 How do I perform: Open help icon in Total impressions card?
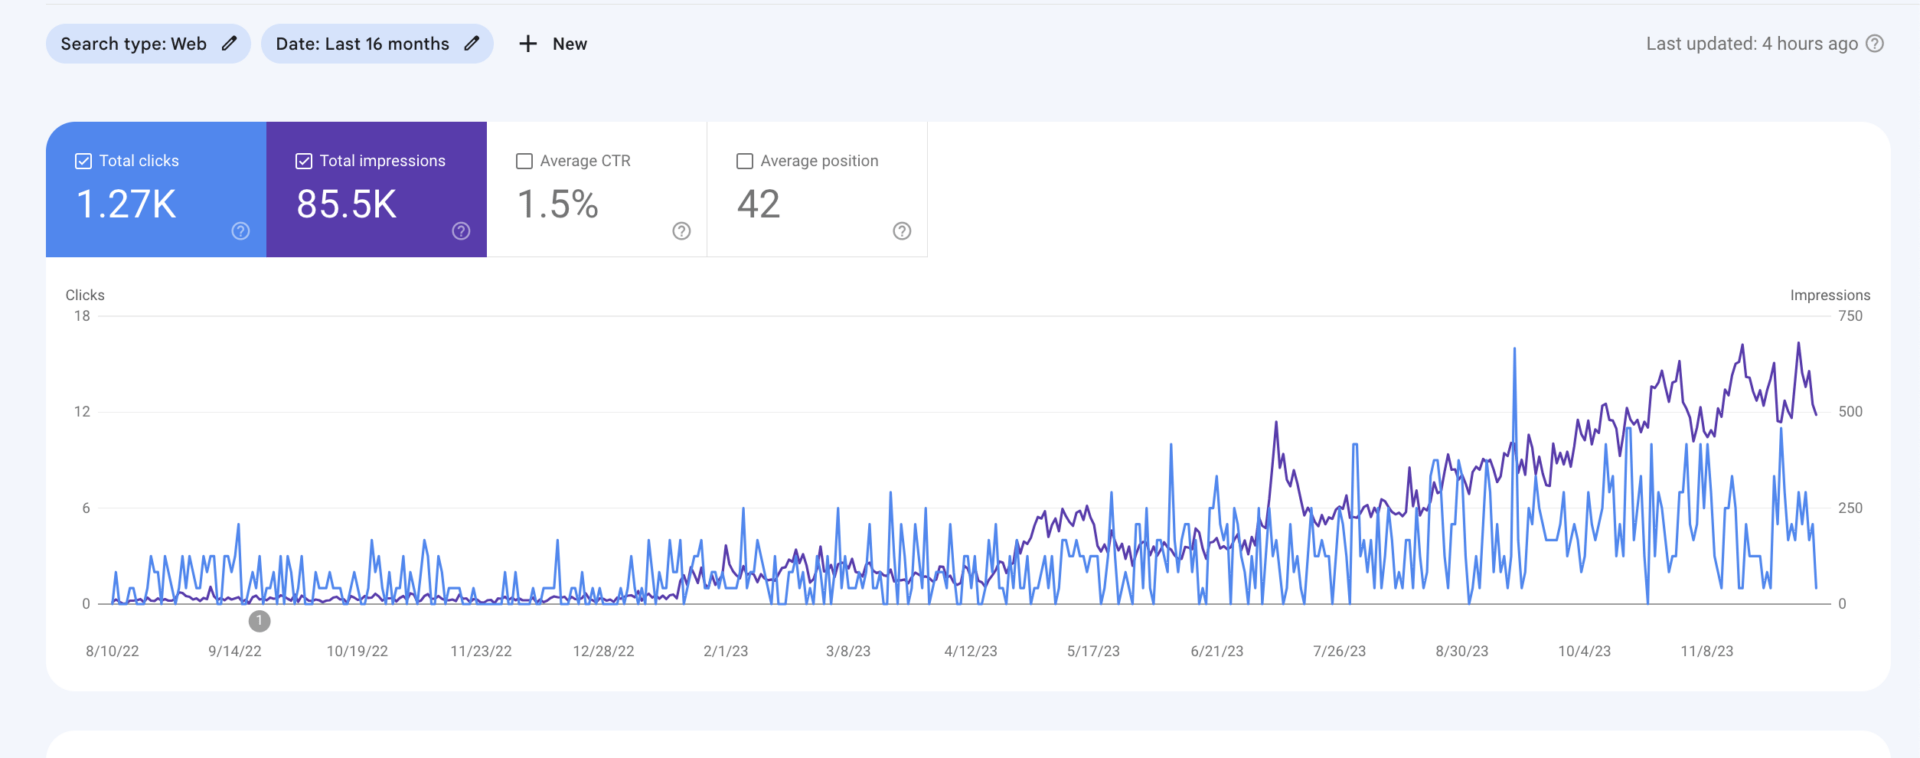[x=461, y=231]
